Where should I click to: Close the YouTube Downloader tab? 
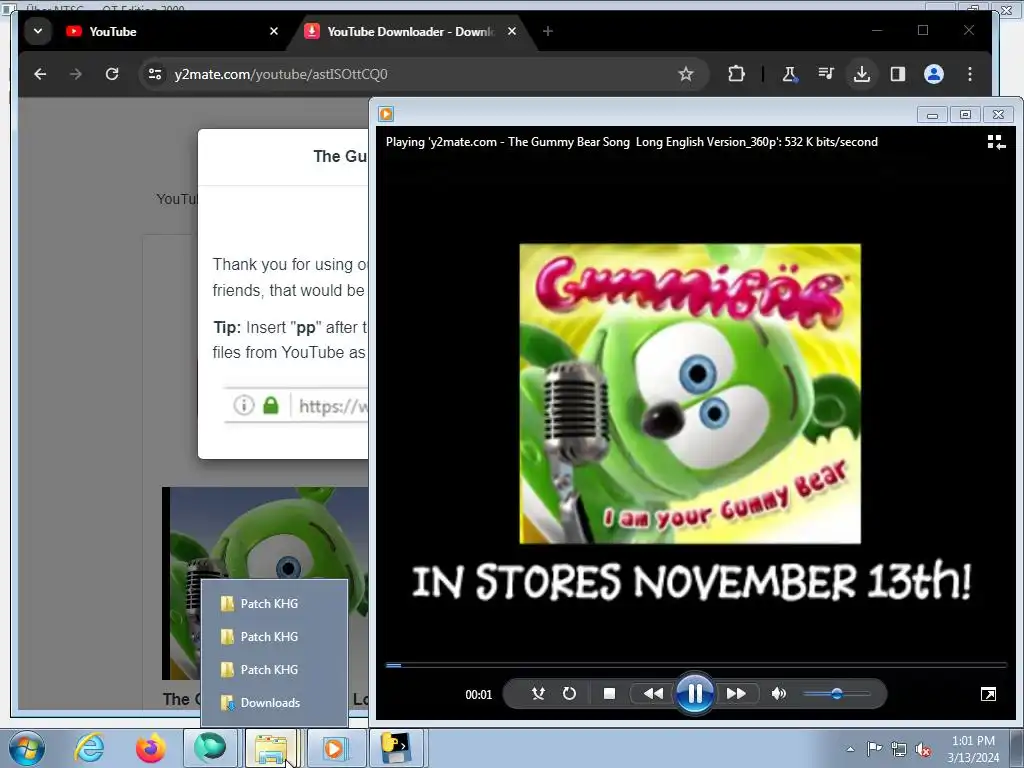512,31
